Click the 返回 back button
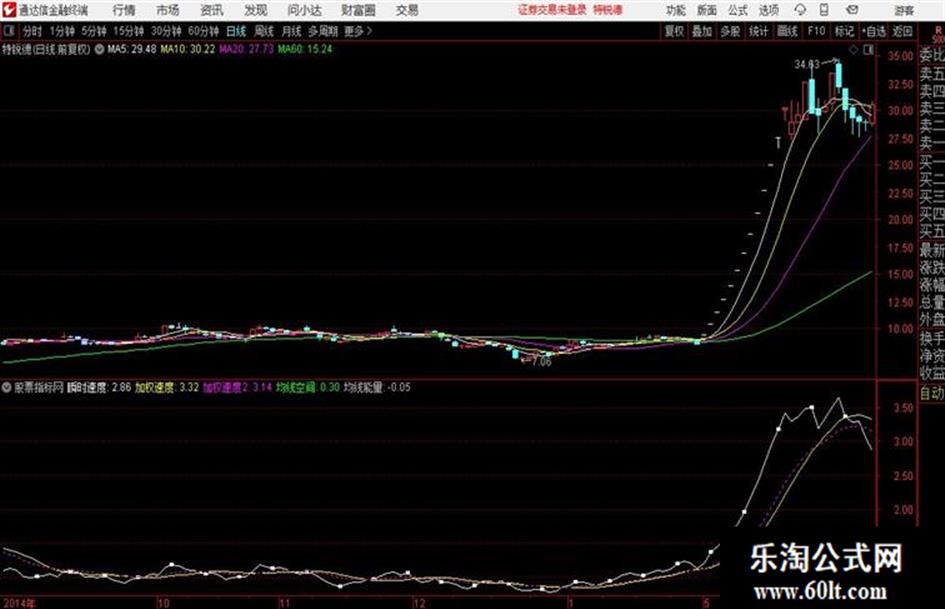The width and height of the screenshot is (945, 609). pyautogui.click(x=902, y=31)
